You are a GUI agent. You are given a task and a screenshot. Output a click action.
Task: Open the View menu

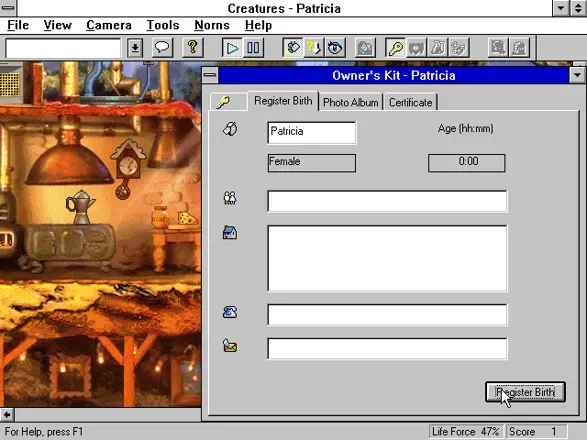click(x=57, y=25)
